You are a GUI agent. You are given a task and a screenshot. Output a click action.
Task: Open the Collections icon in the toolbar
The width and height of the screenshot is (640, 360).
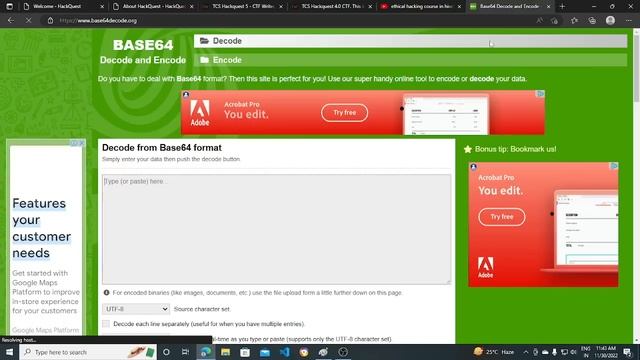coord(592,20)
